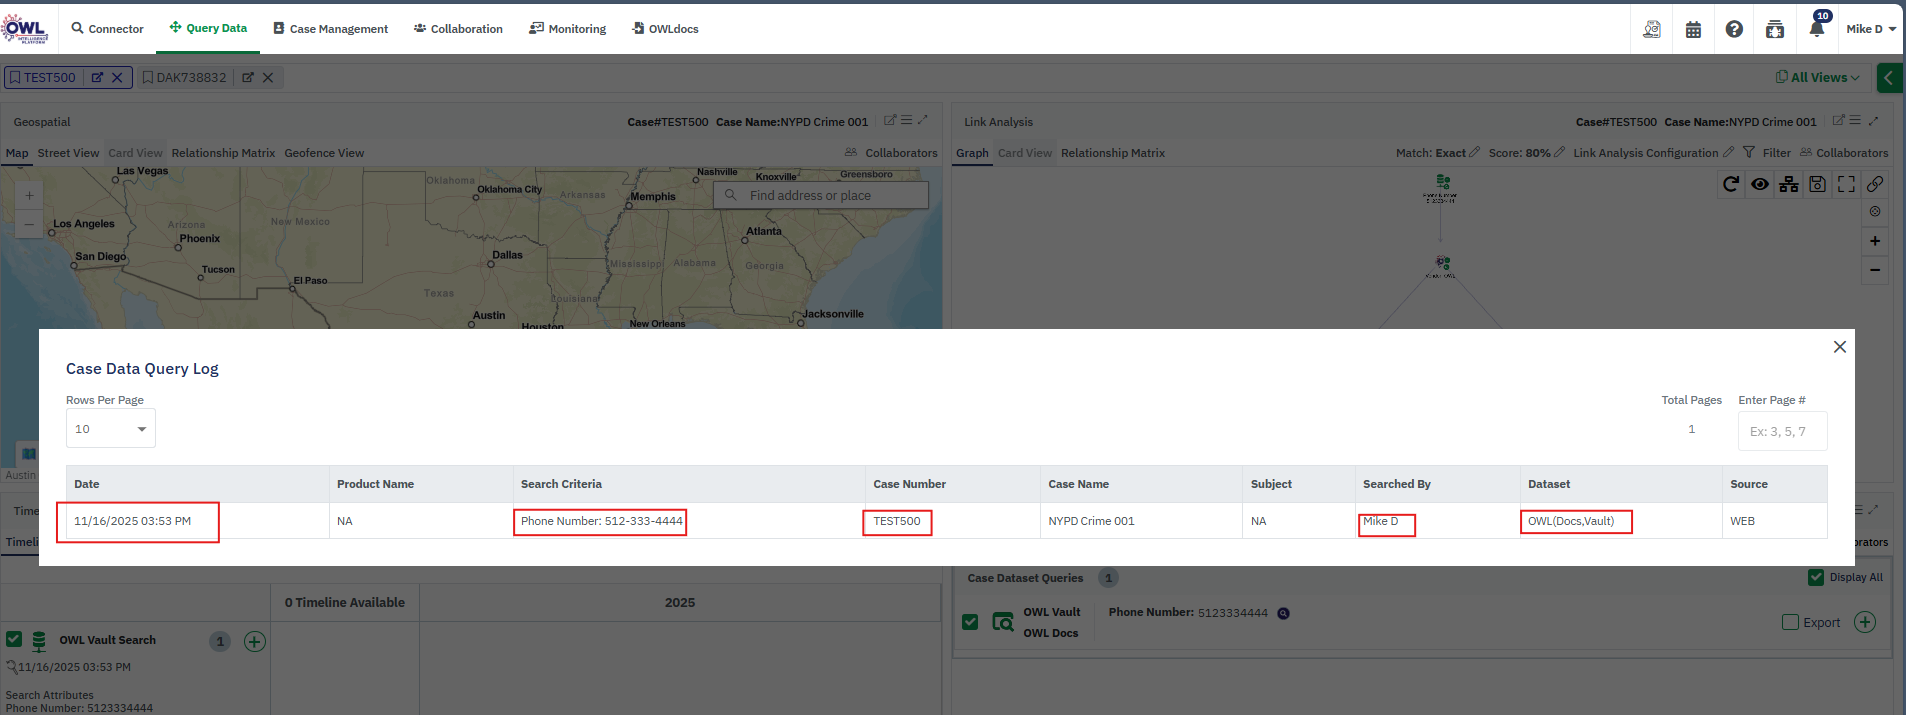Refresh the link analysis graph

[1731, 184]
